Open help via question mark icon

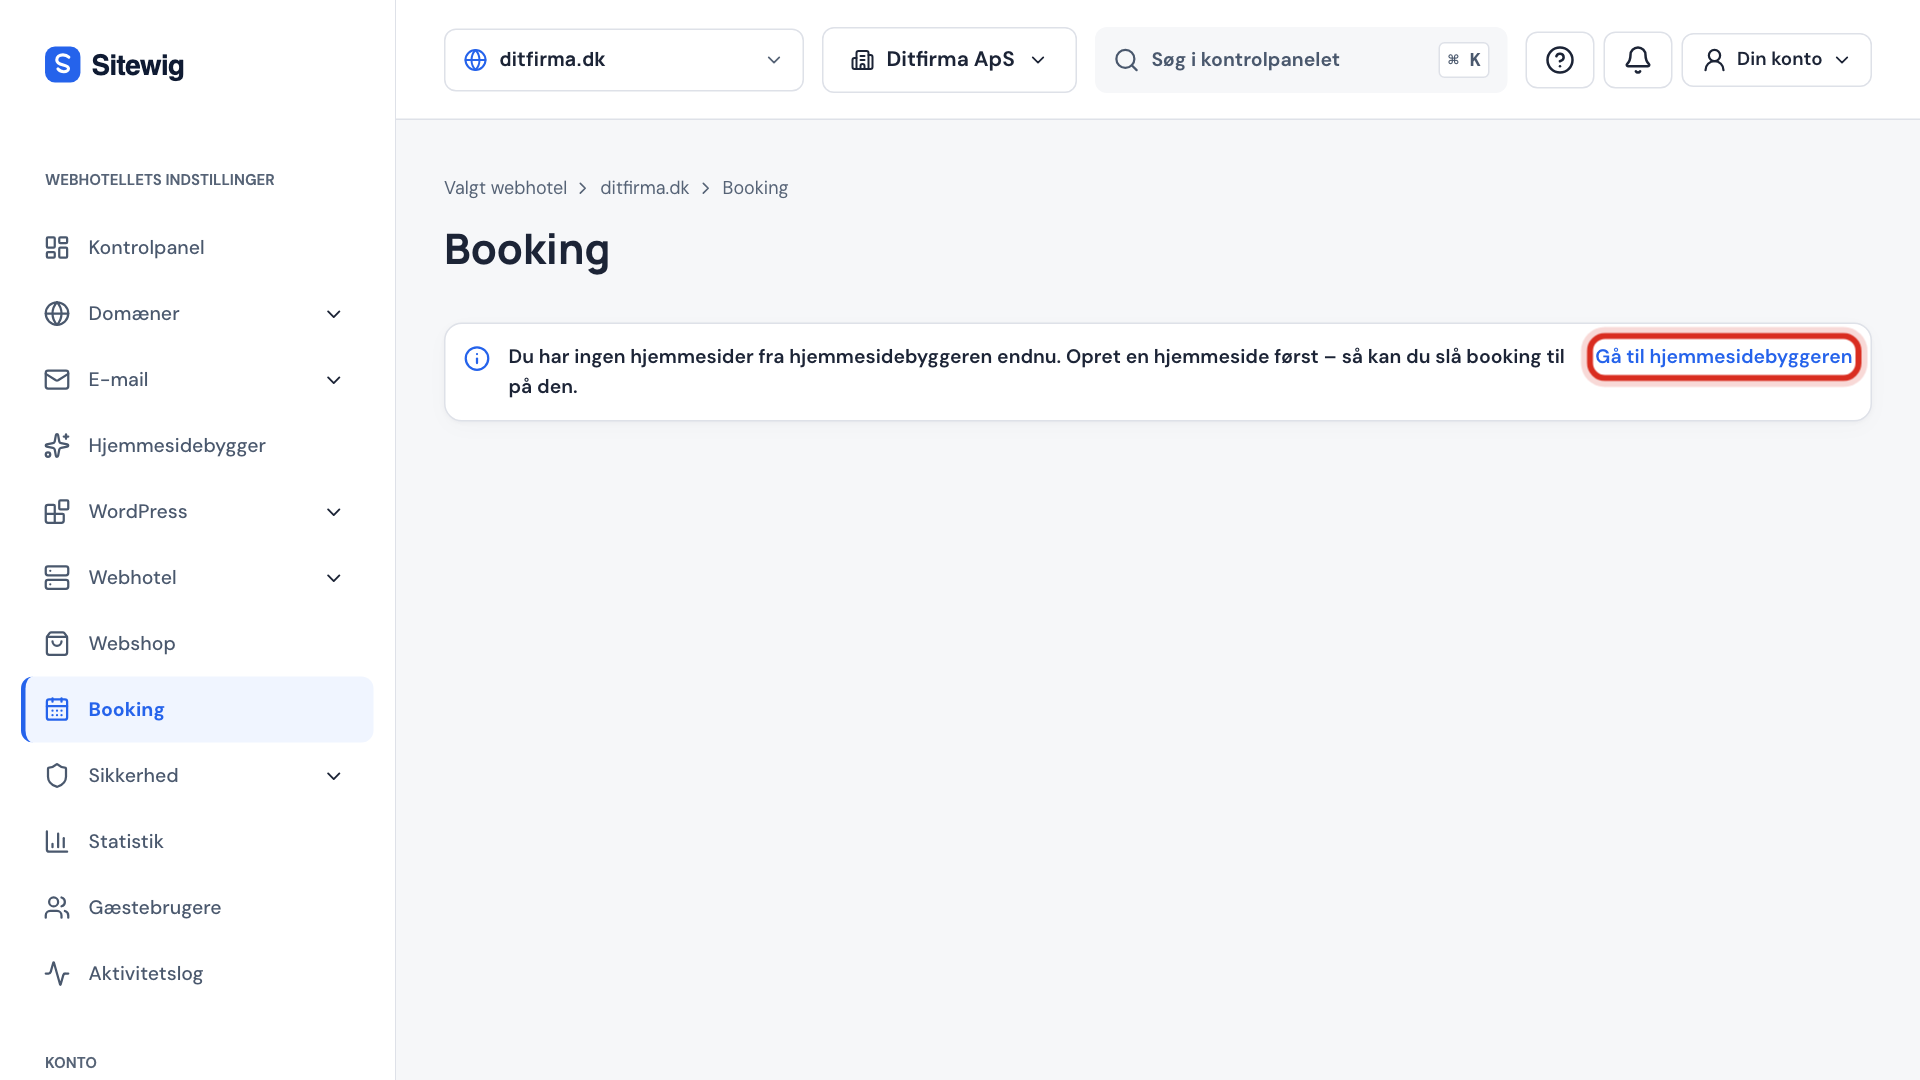click(1559, 60)
